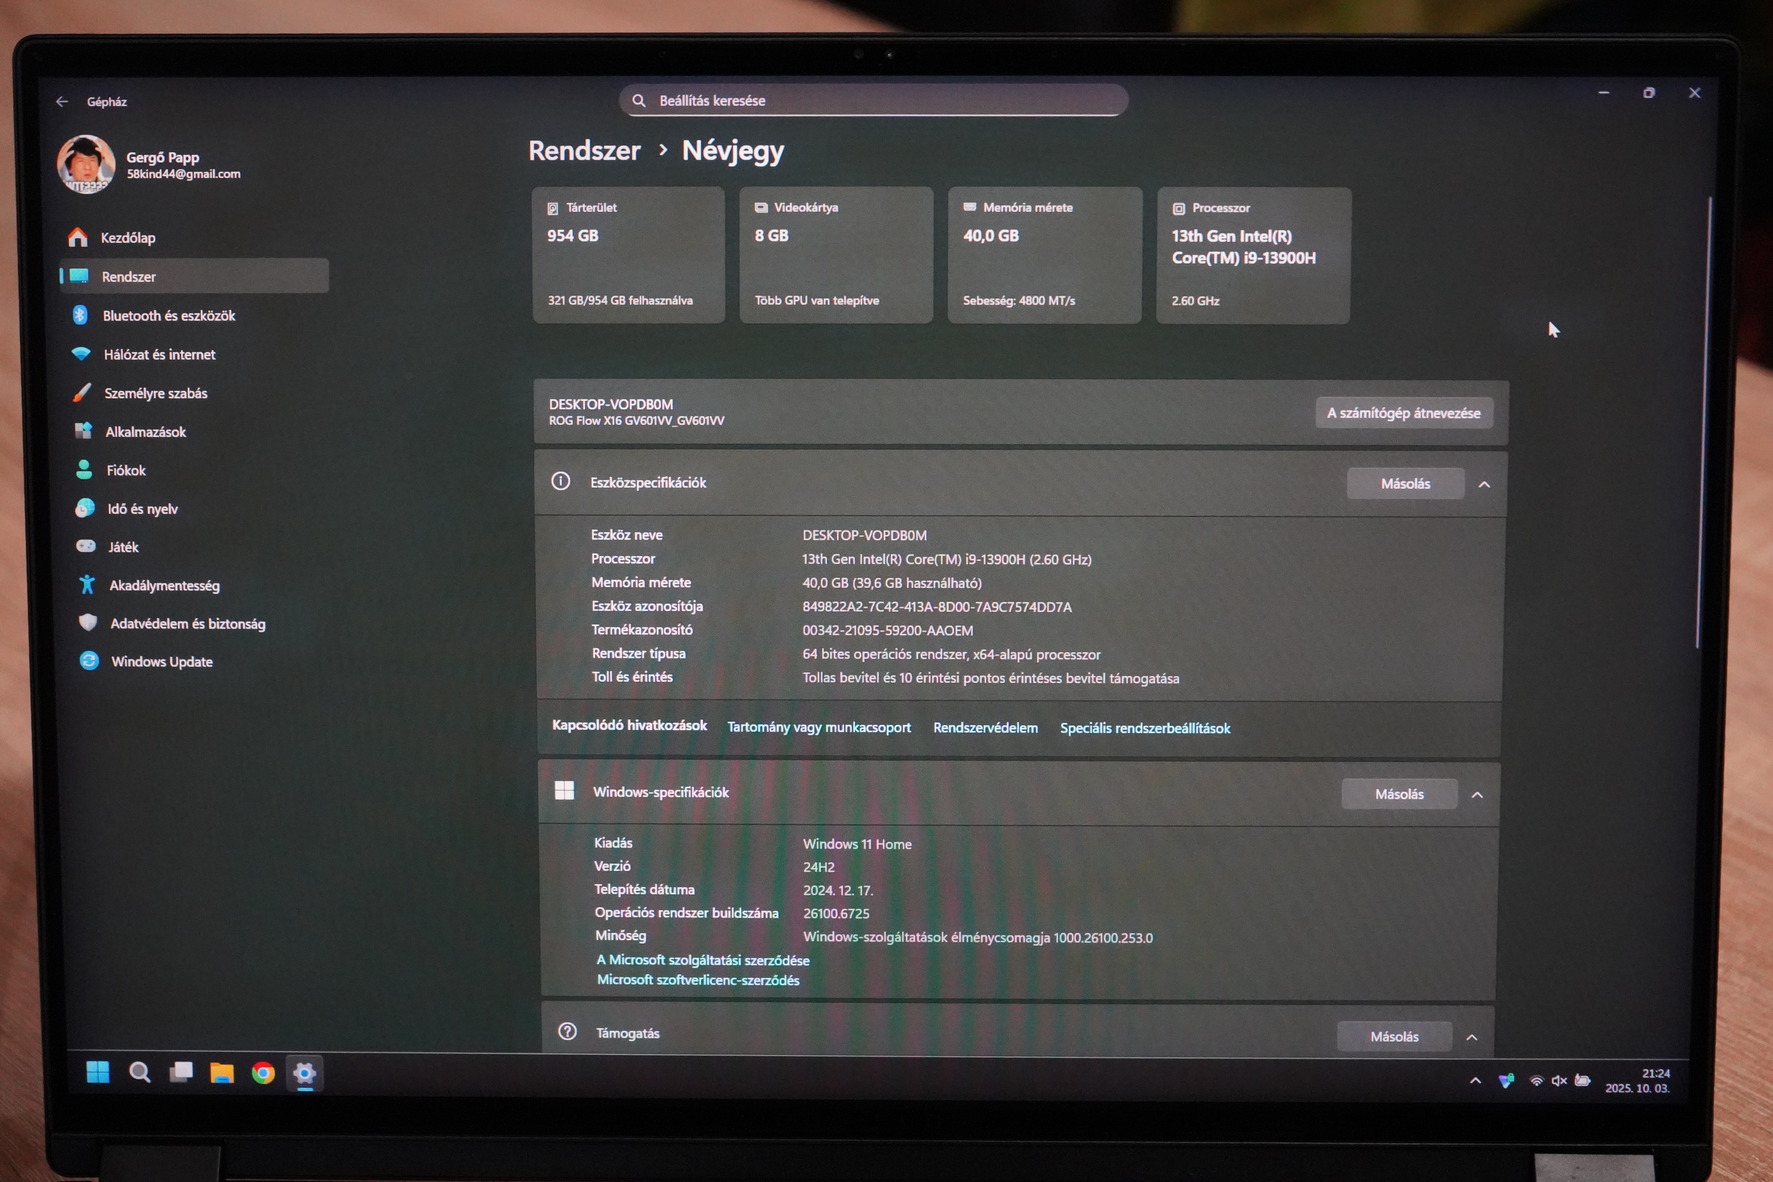The image size is (1773, 1182).
Task: Click the Gergő Papp profile picture
Action: coord(85,164)
